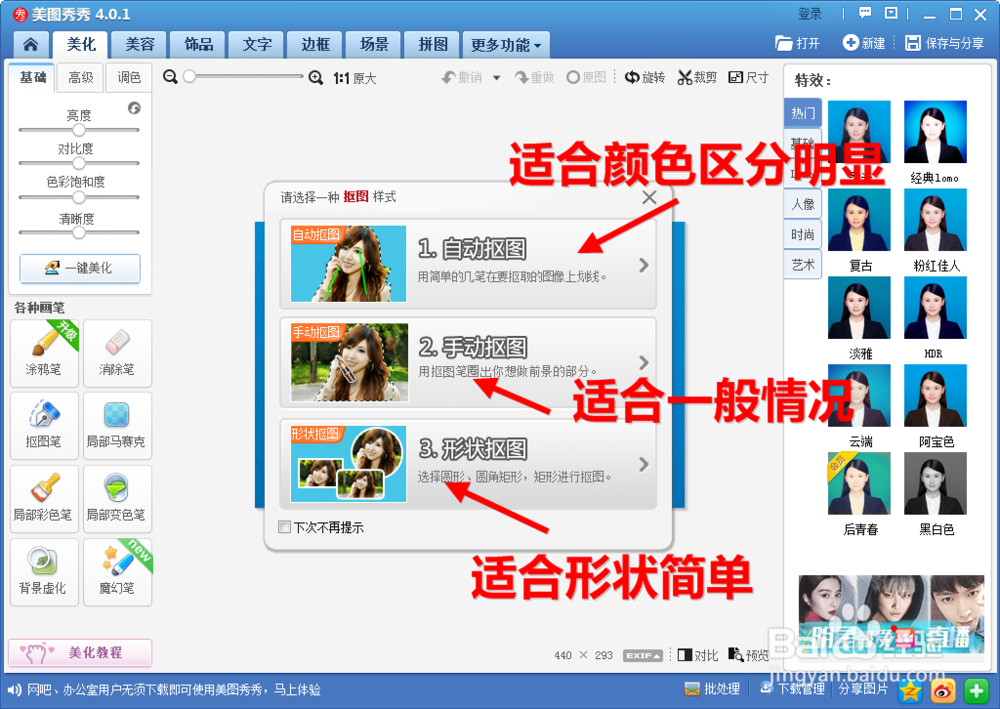Select the 局部马赛克 mosaic tool

[117, 425]
